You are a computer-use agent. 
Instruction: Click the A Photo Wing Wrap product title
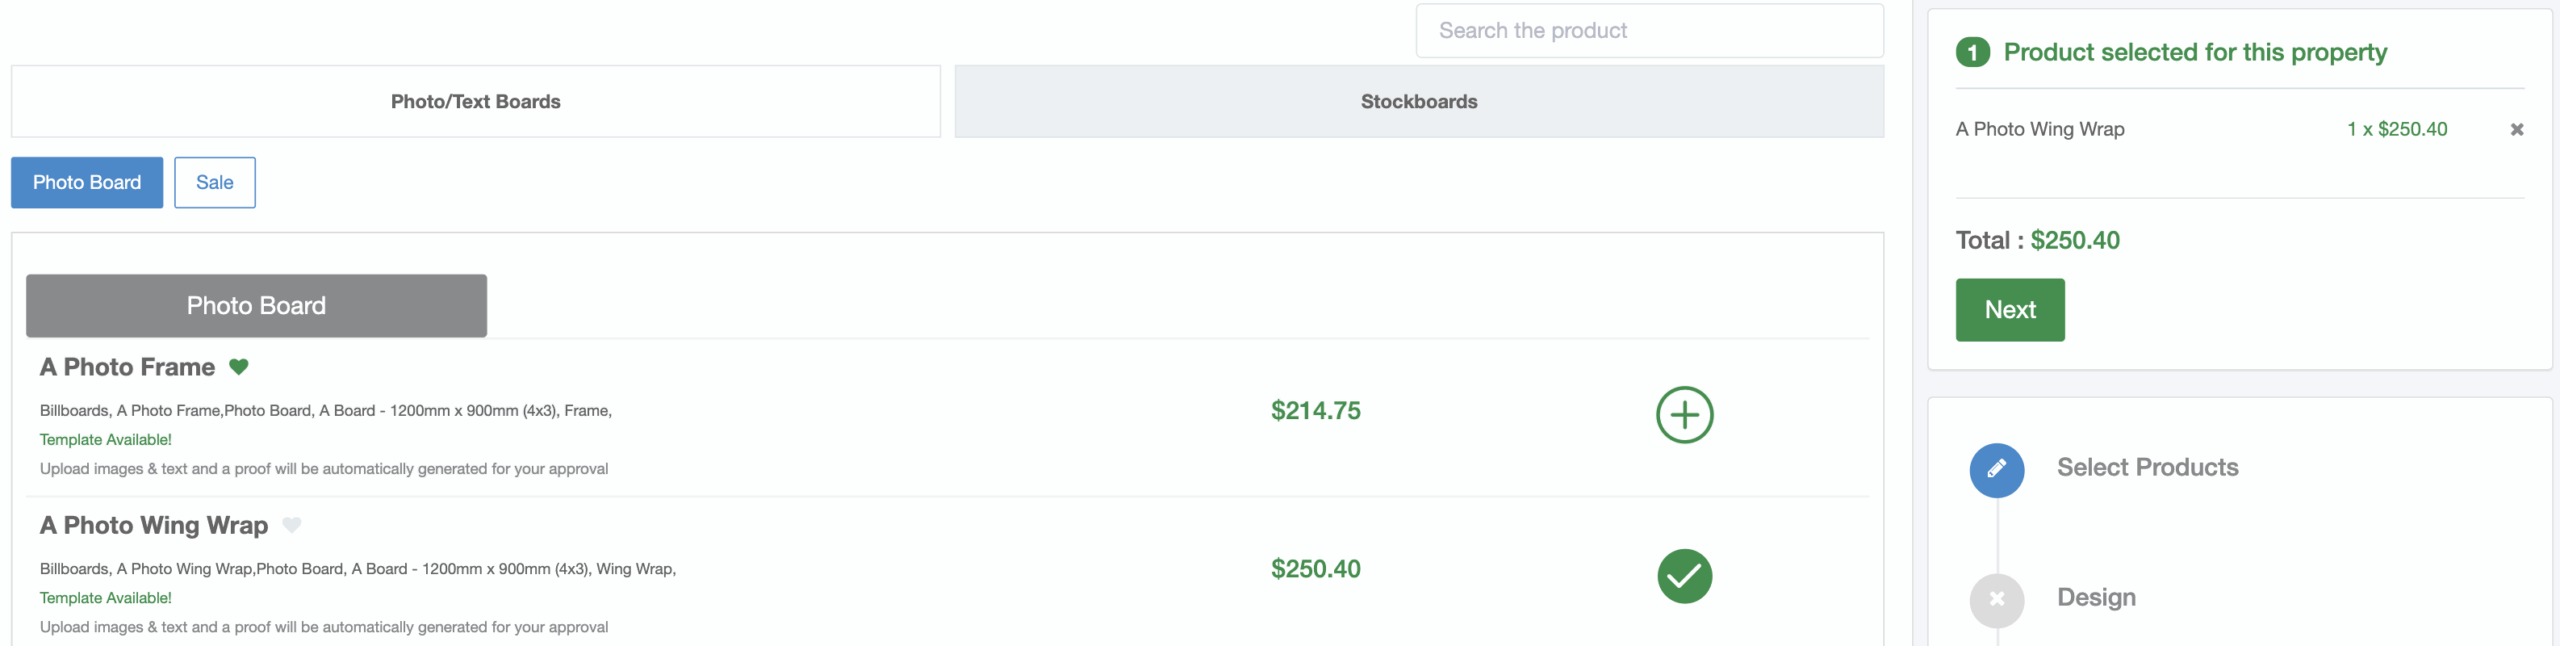154,525
